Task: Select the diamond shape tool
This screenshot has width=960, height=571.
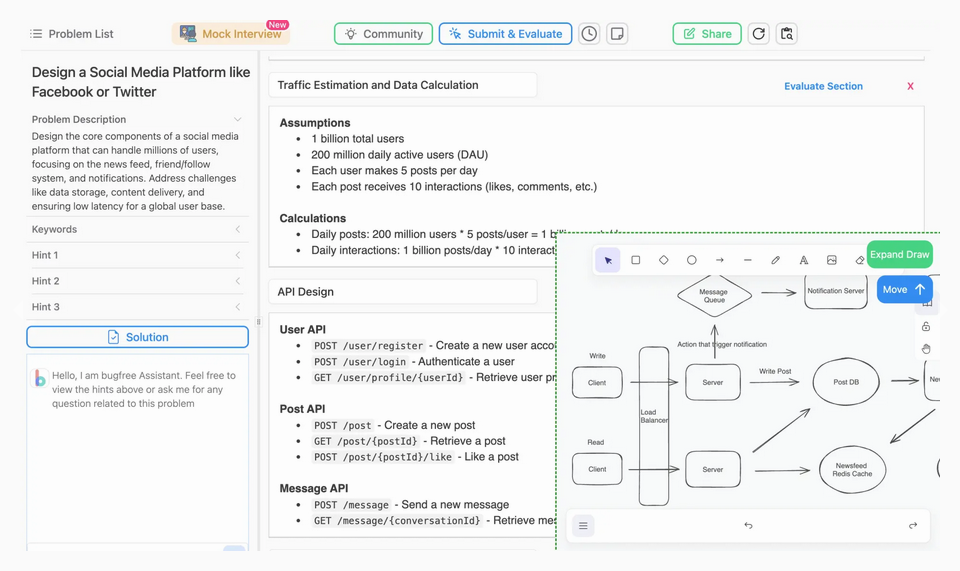Action: pos(664,260)
